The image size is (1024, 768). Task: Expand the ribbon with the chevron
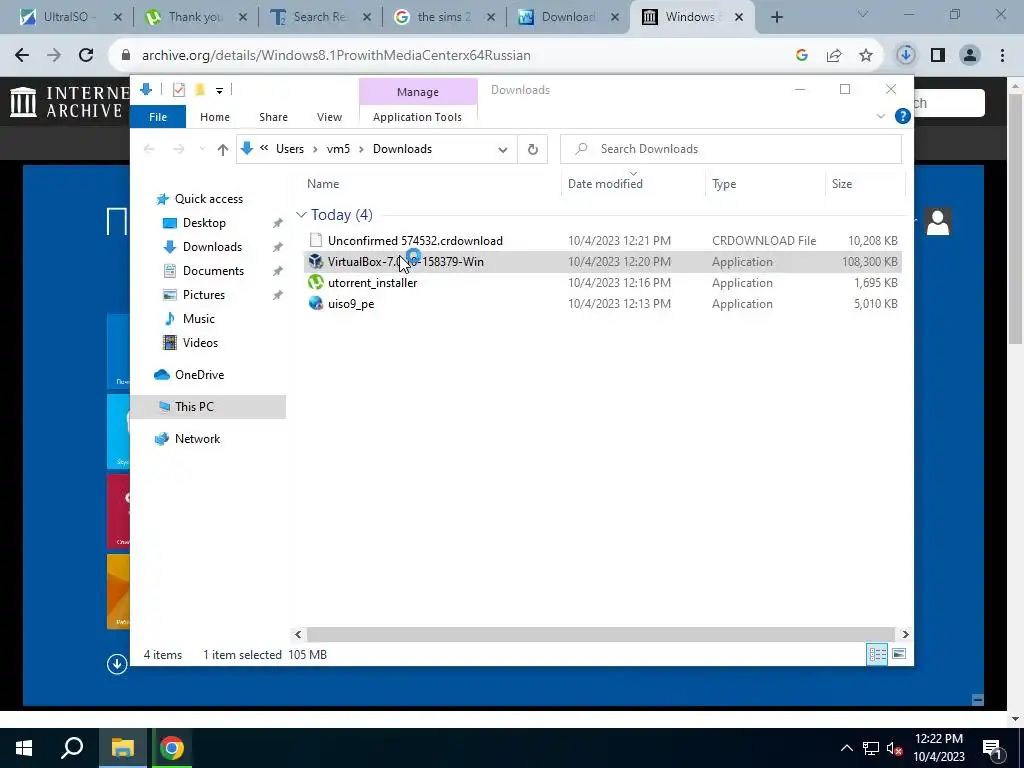point(880,116)
